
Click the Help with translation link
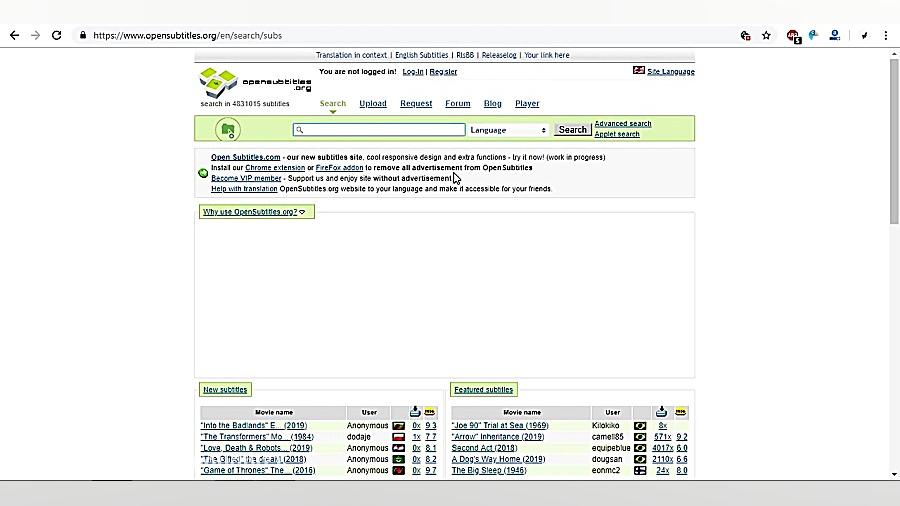coord(244,189)
